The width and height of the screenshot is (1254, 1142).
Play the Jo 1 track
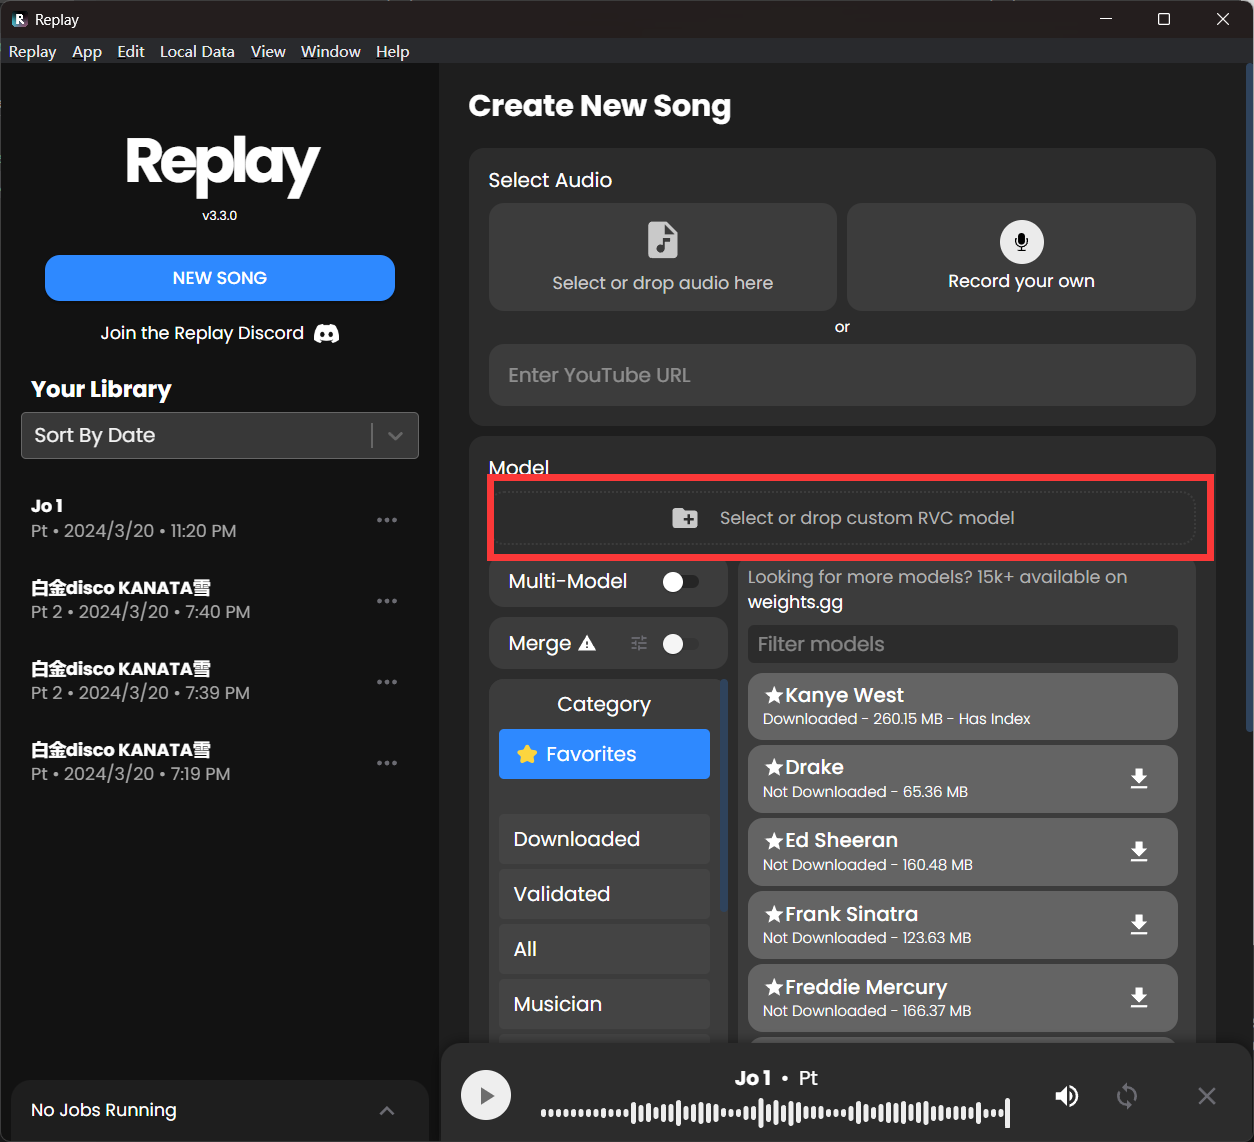tap(486, 1095)
